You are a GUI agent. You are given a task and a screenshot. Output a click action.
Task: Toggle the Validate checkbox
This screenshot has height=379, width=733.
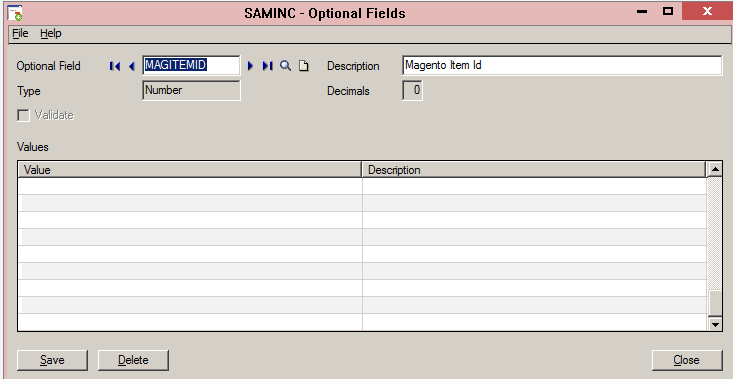[23, 115]
